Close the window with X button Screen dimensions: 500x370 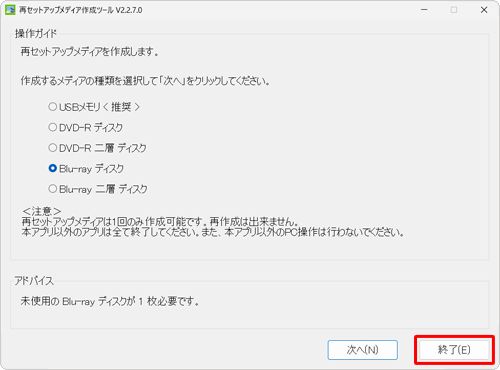click(484, 10)
